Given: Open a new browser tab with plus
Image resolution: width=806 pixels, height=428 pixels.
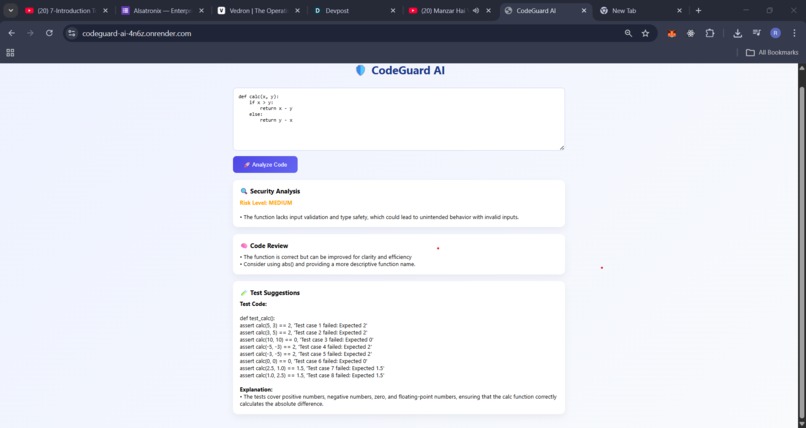Looking at the screenshot, I should [x=698, y=10].
